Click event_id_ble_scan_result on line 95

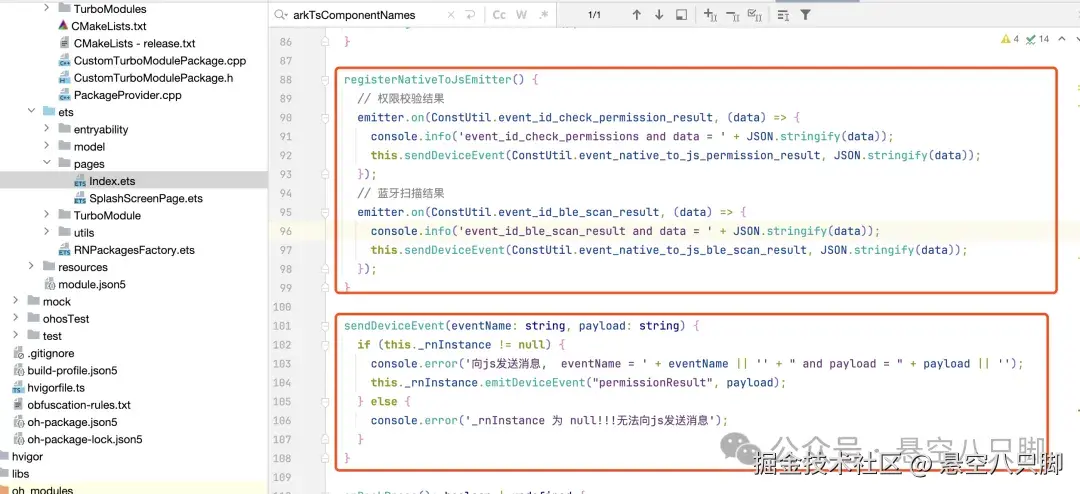[x=579, y=212]
